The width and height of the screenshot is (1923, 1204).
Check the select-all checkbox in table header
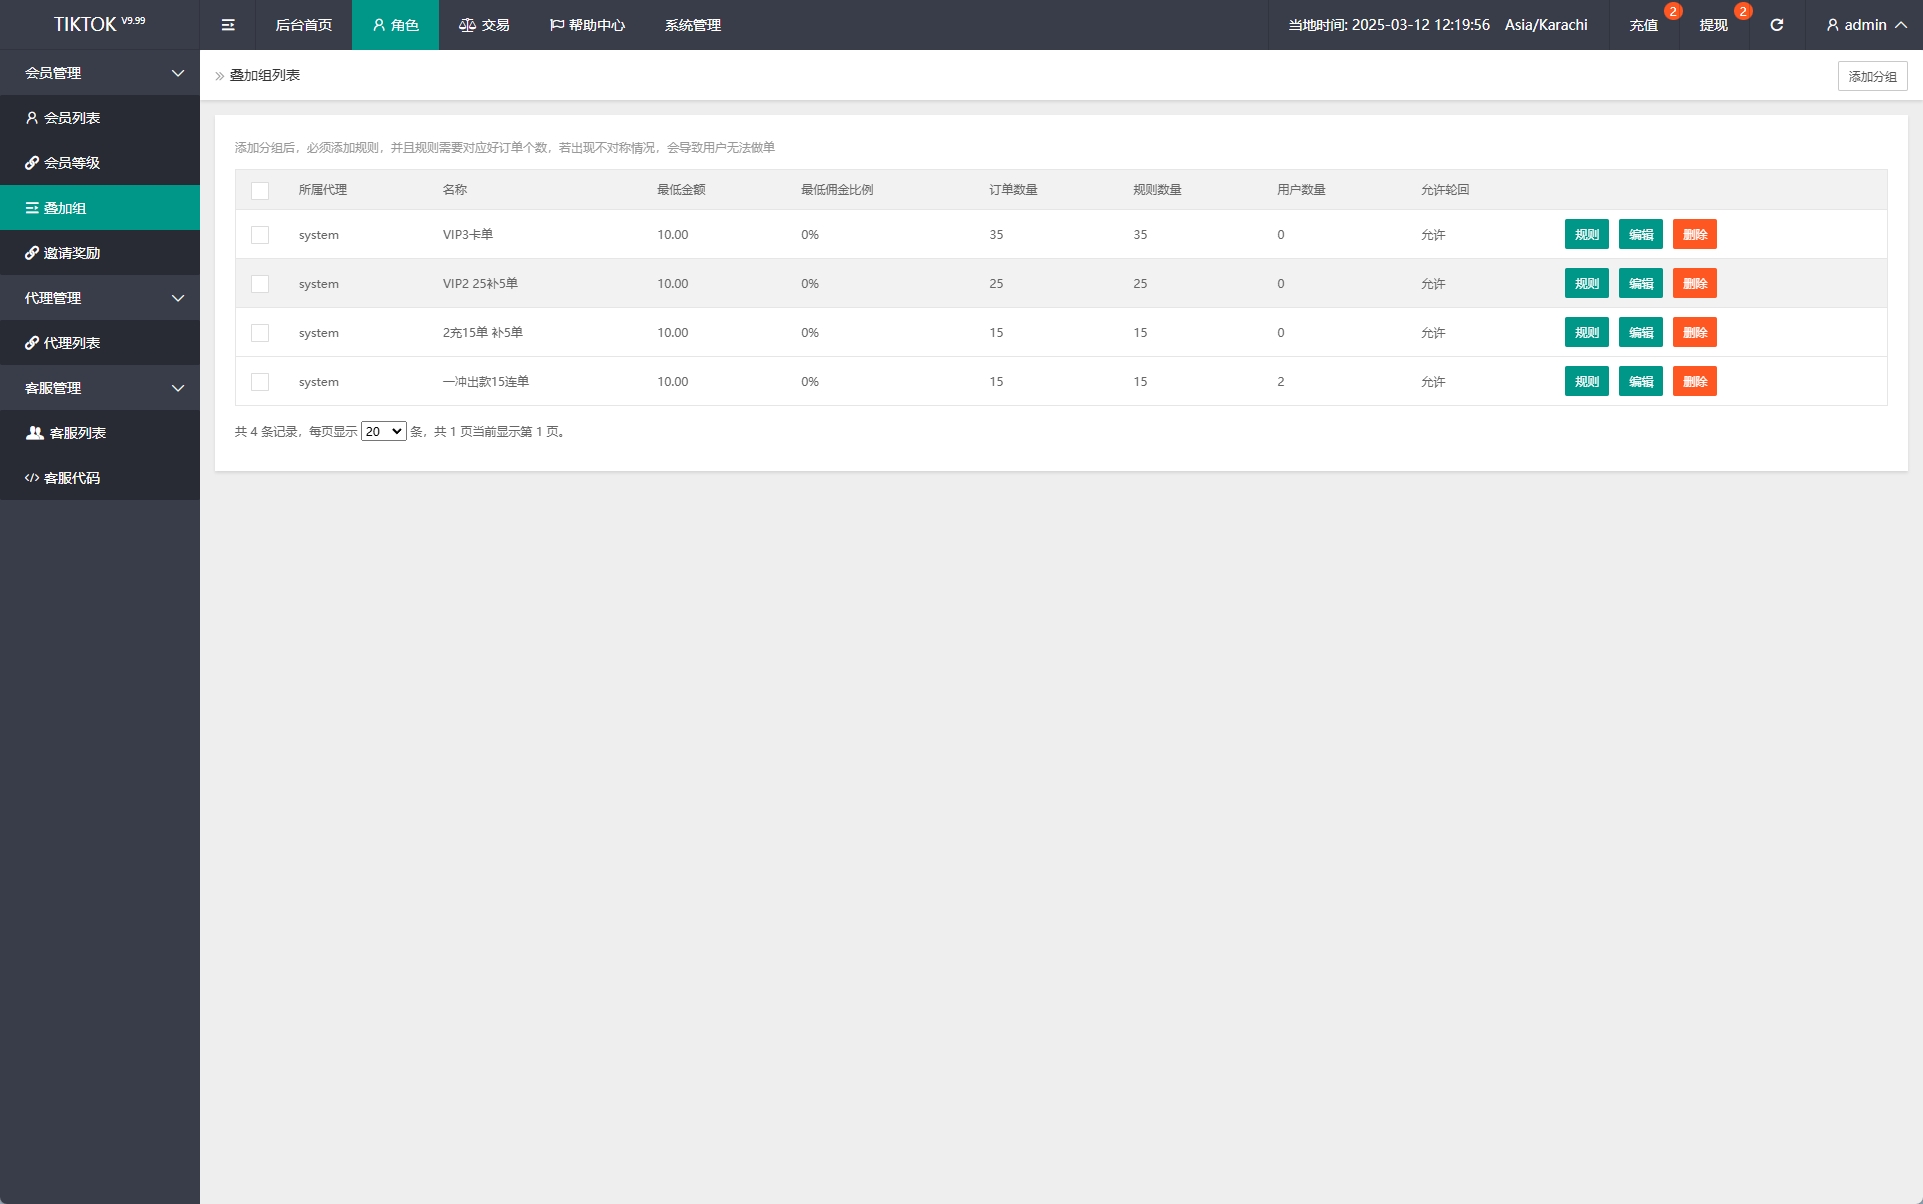pyautogui.click(x=260, y=190)
